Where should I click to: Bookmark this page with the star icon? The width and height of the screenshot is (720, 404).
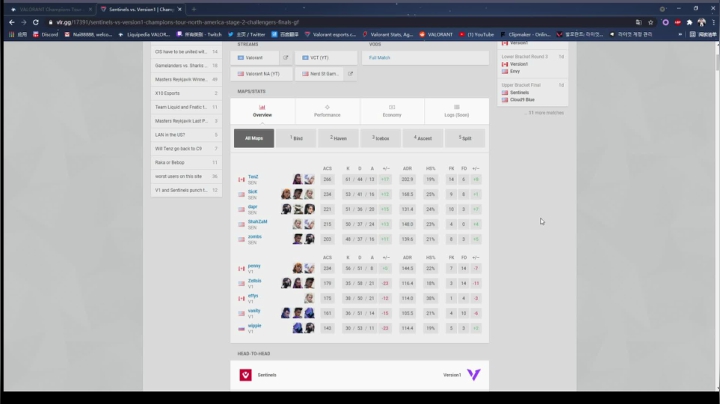click(650, 22)
